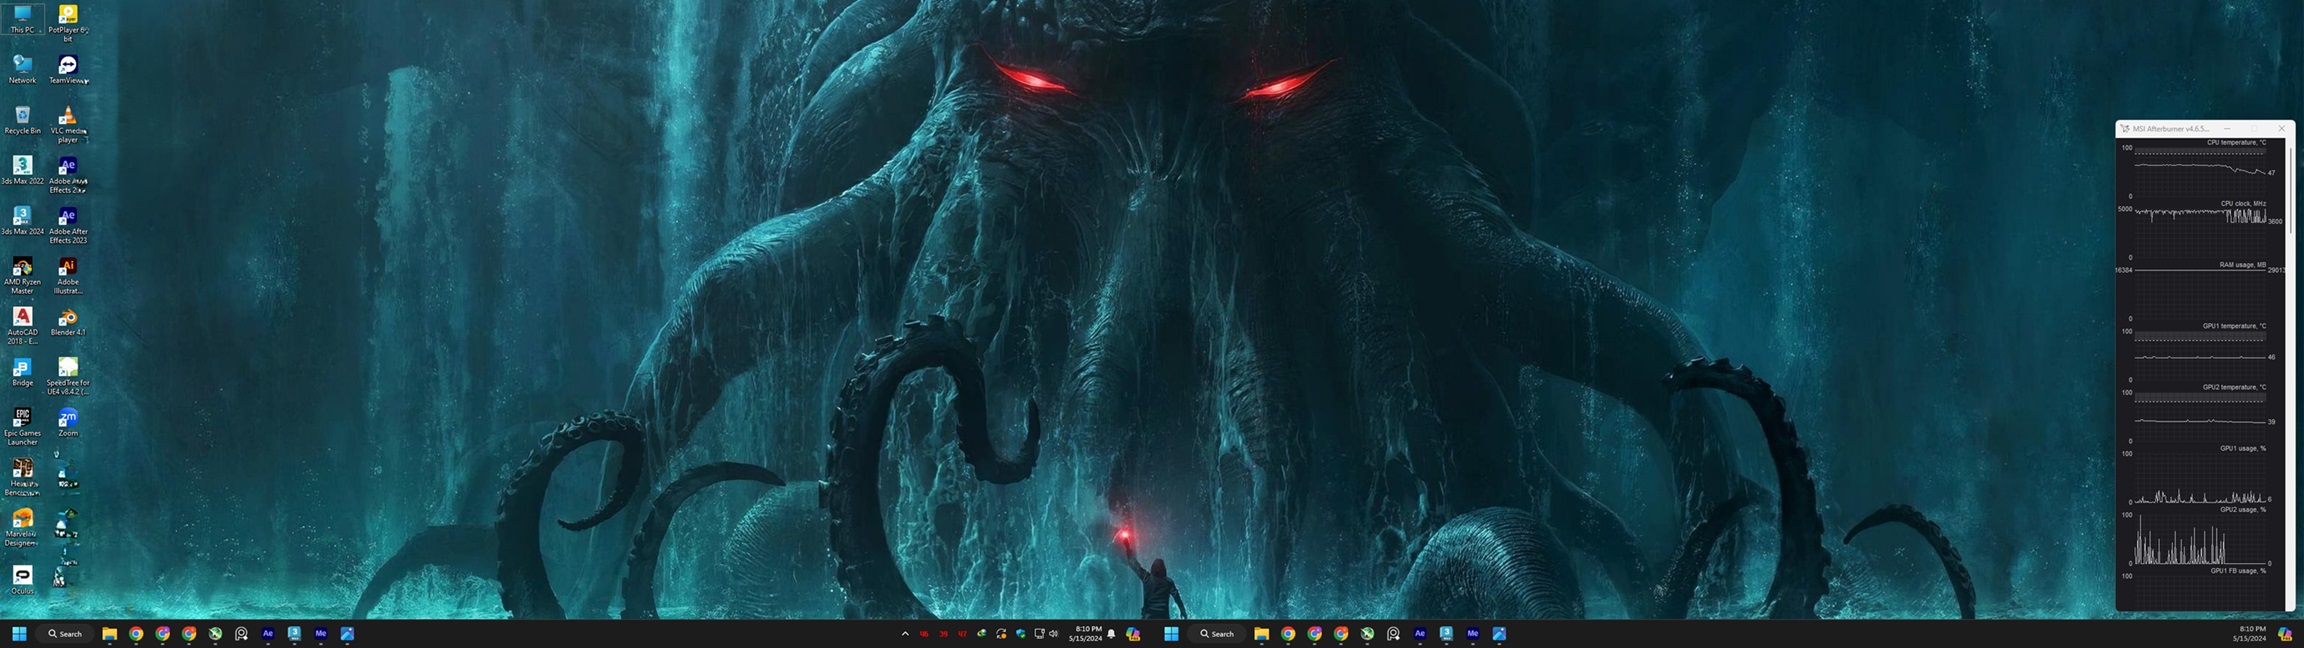Select the Network desktop icon
The width and height of the screenshot is (2304, 648).
pos(22,70)
